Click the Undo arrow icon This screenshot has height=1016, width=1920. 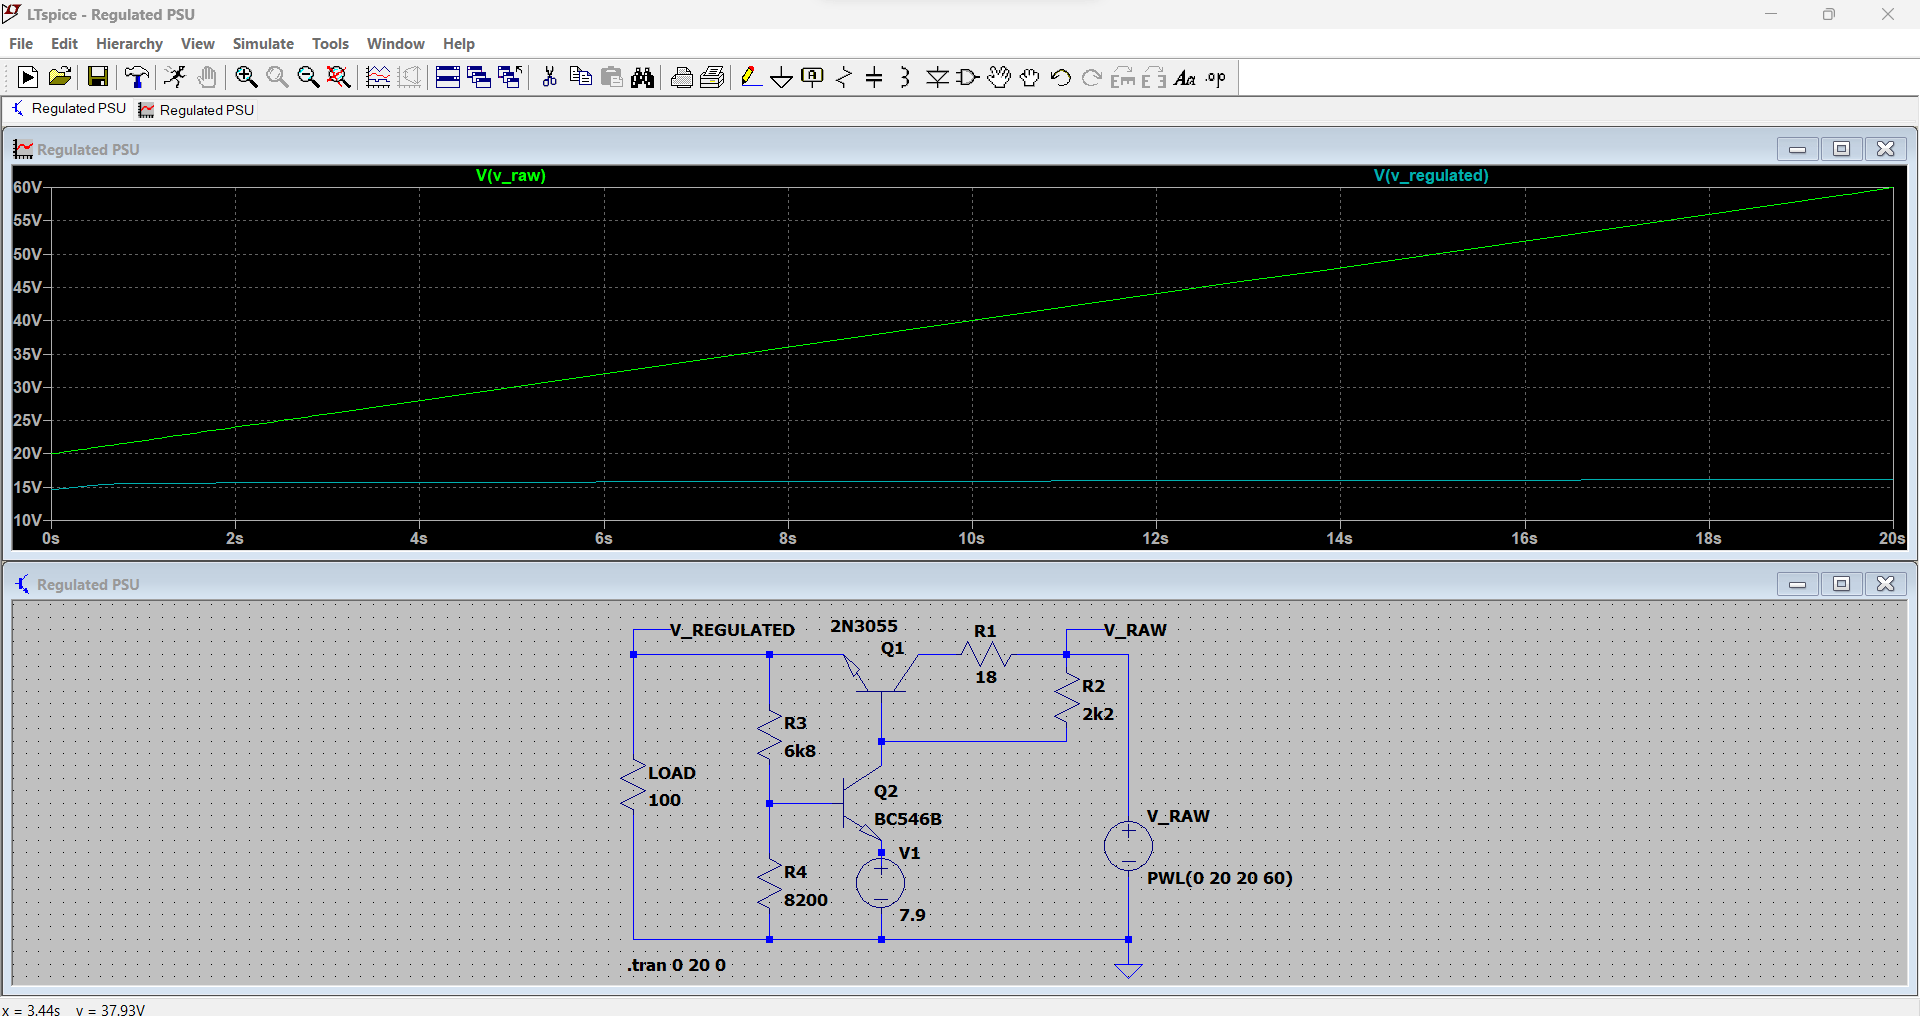click(x=1061, y=77)
